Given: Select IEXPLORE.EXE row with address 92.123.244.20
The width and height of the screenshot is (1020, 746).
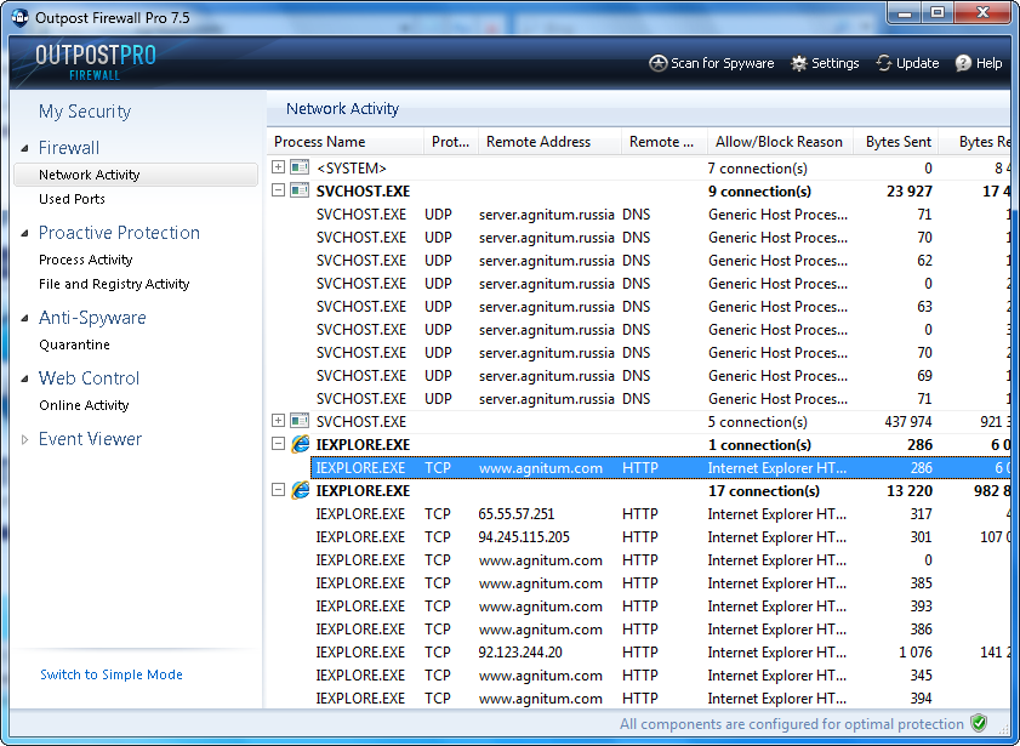Looking at the screenshot, I should coord(660,652).
